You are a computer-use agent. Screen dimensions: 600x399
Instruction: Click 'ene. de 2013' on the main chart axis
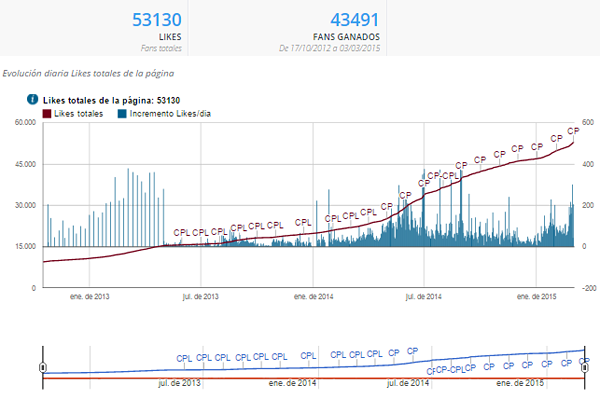pyautogui.click(x=90, y=296)
